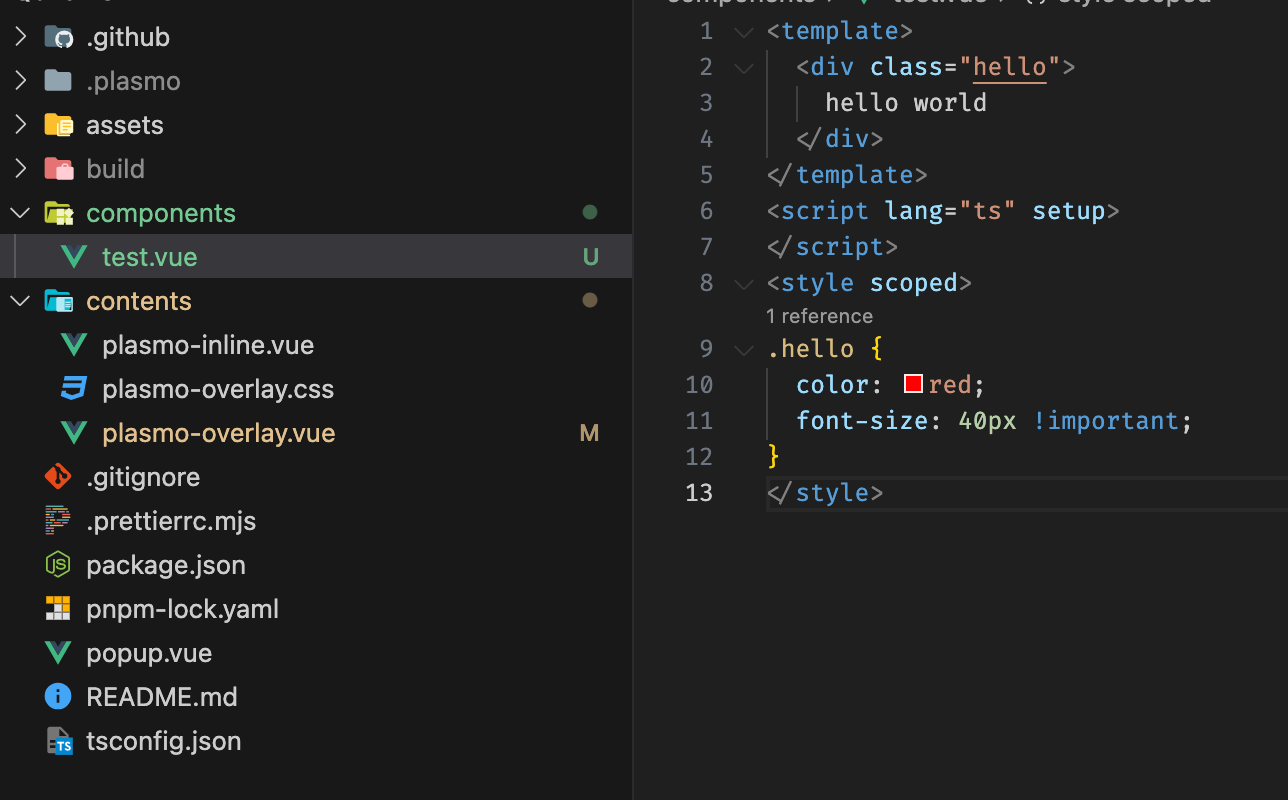1288x800 pixels.
Task: Select the components folder label
Action: pyautogui.click(x=161, y=213)
